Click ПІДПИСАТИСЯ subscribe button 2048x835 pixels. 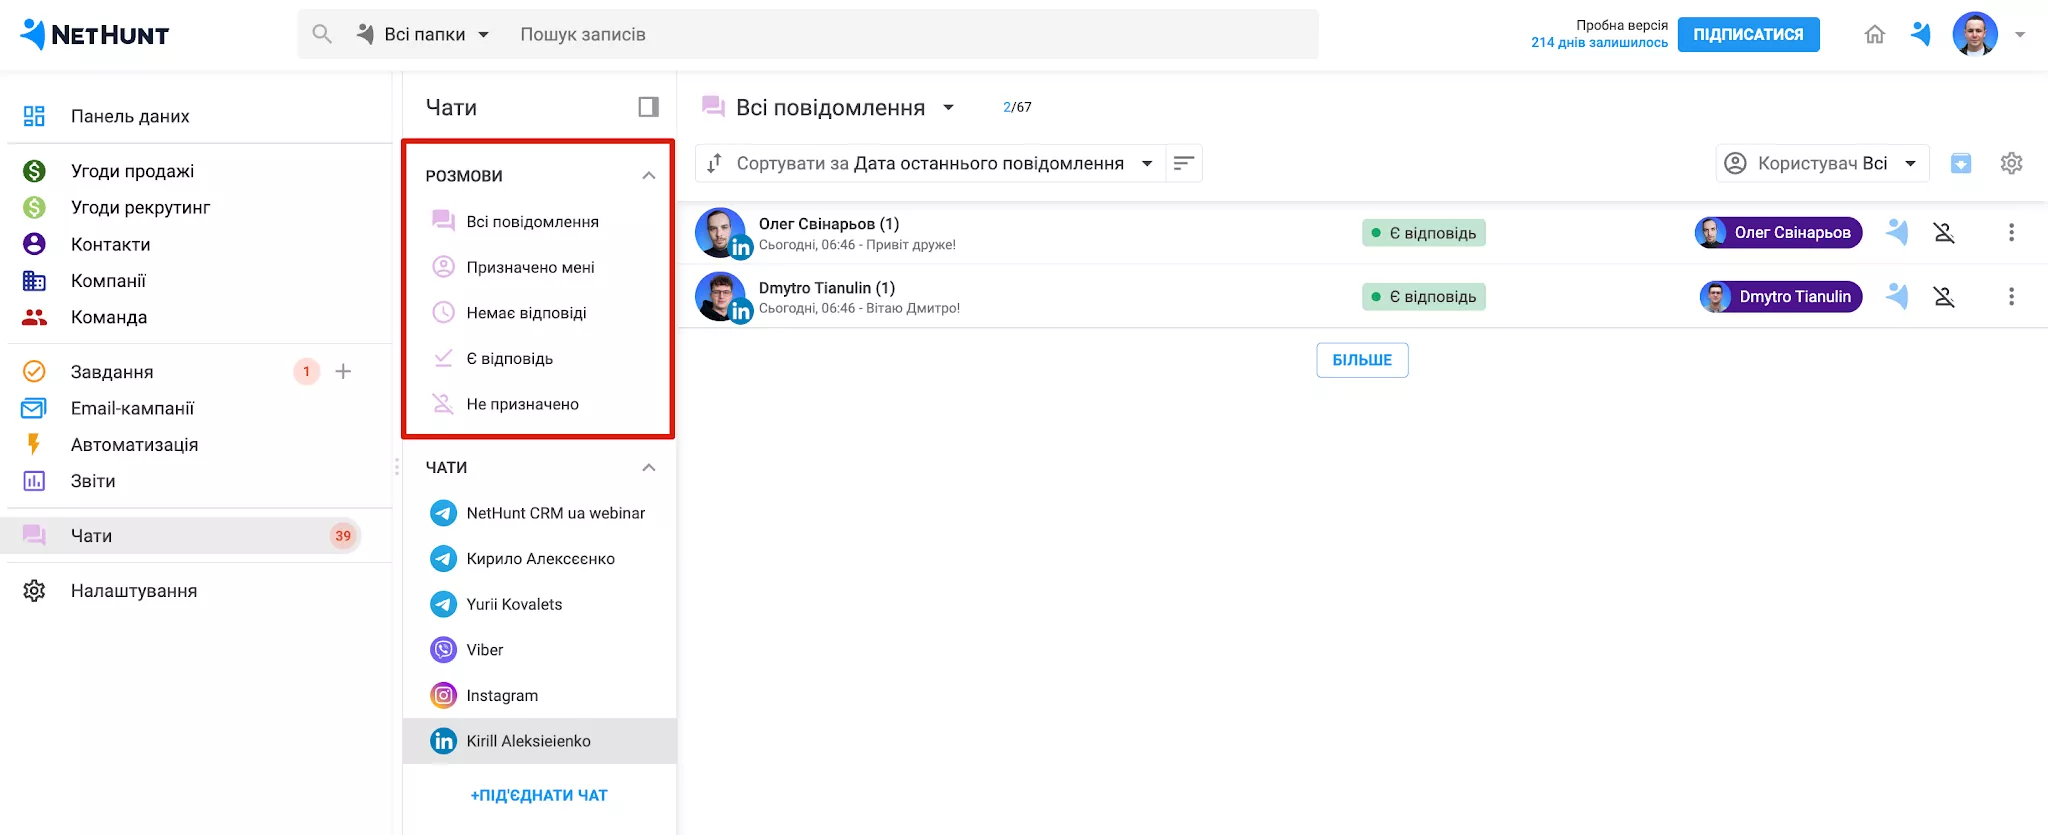[x=1748, y=34]
